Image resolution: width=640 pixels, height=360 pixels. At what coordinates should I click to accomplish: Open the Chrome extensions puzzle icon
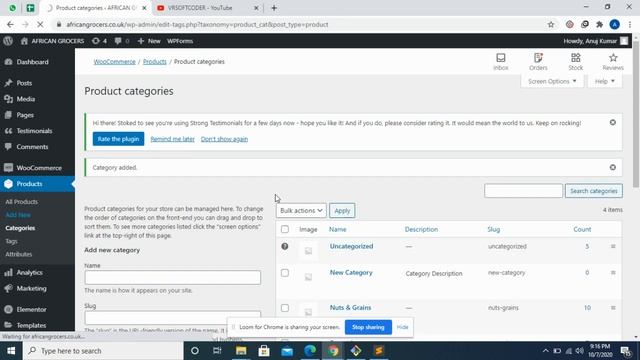pos(599,24)
